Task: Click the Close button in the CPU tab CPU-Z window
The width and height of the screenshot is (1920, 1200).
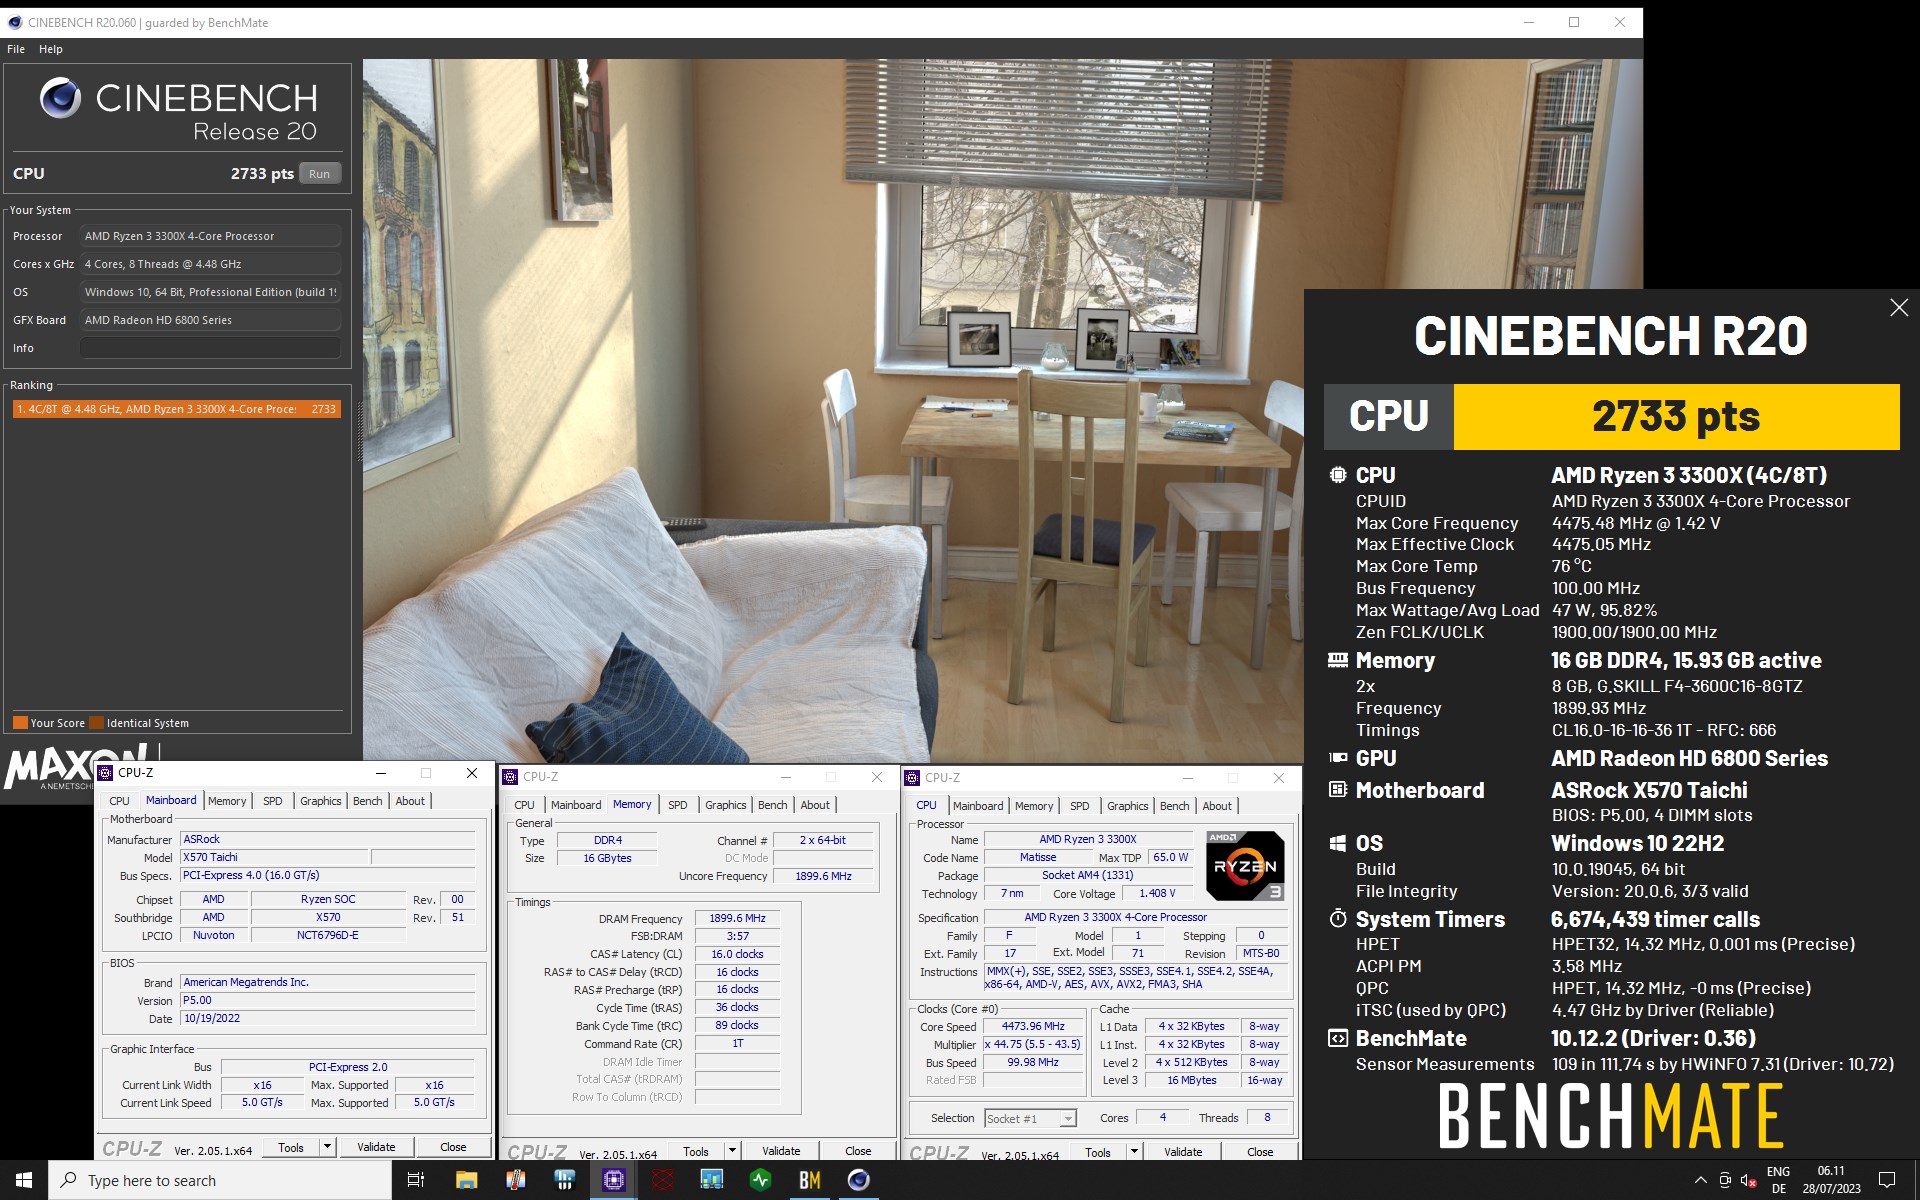Action: (x=1260, y=1152)
